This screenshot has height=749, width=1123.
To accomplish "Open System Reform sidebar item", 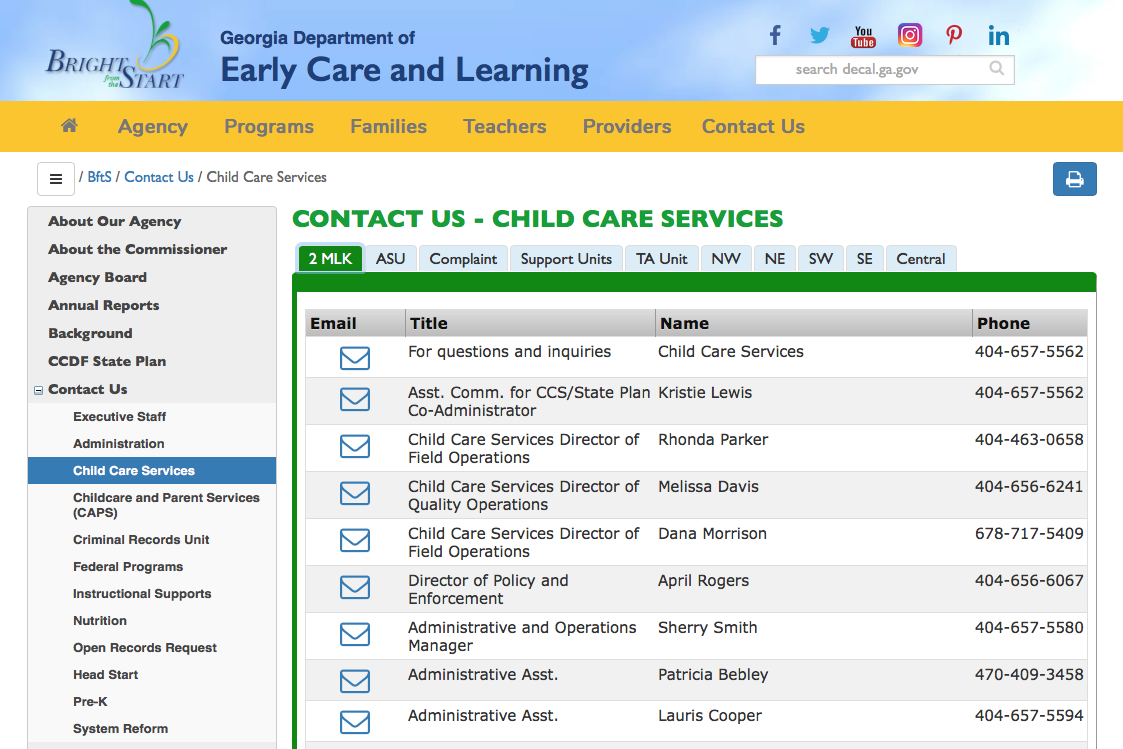I will point(120,728).
